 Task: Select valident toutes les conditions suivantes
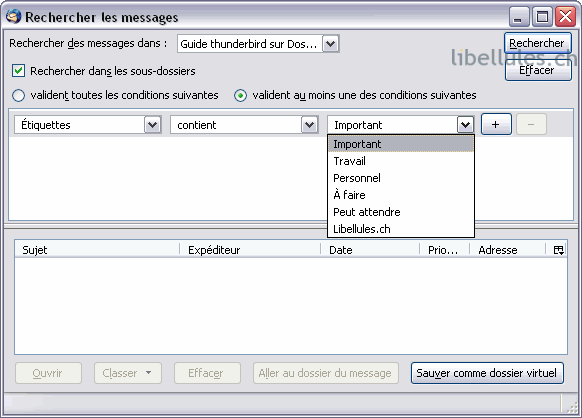pyautogui.click(x=19, y=95)
